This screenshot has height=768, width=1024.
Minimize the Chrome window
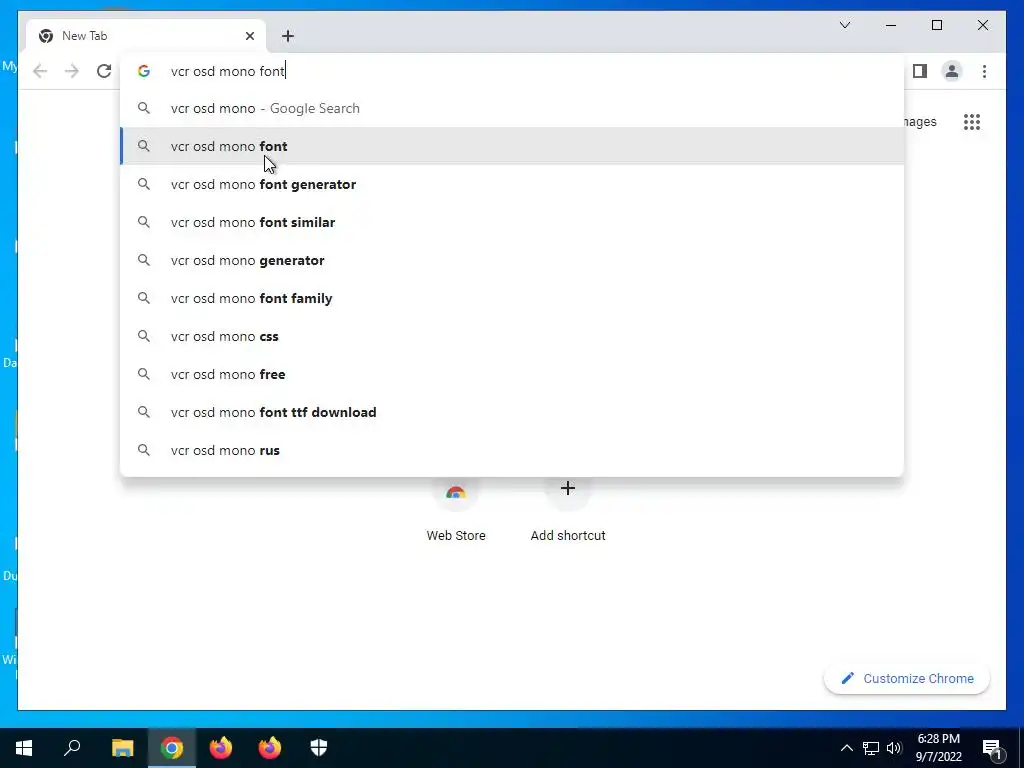click(x=891, y=25)
